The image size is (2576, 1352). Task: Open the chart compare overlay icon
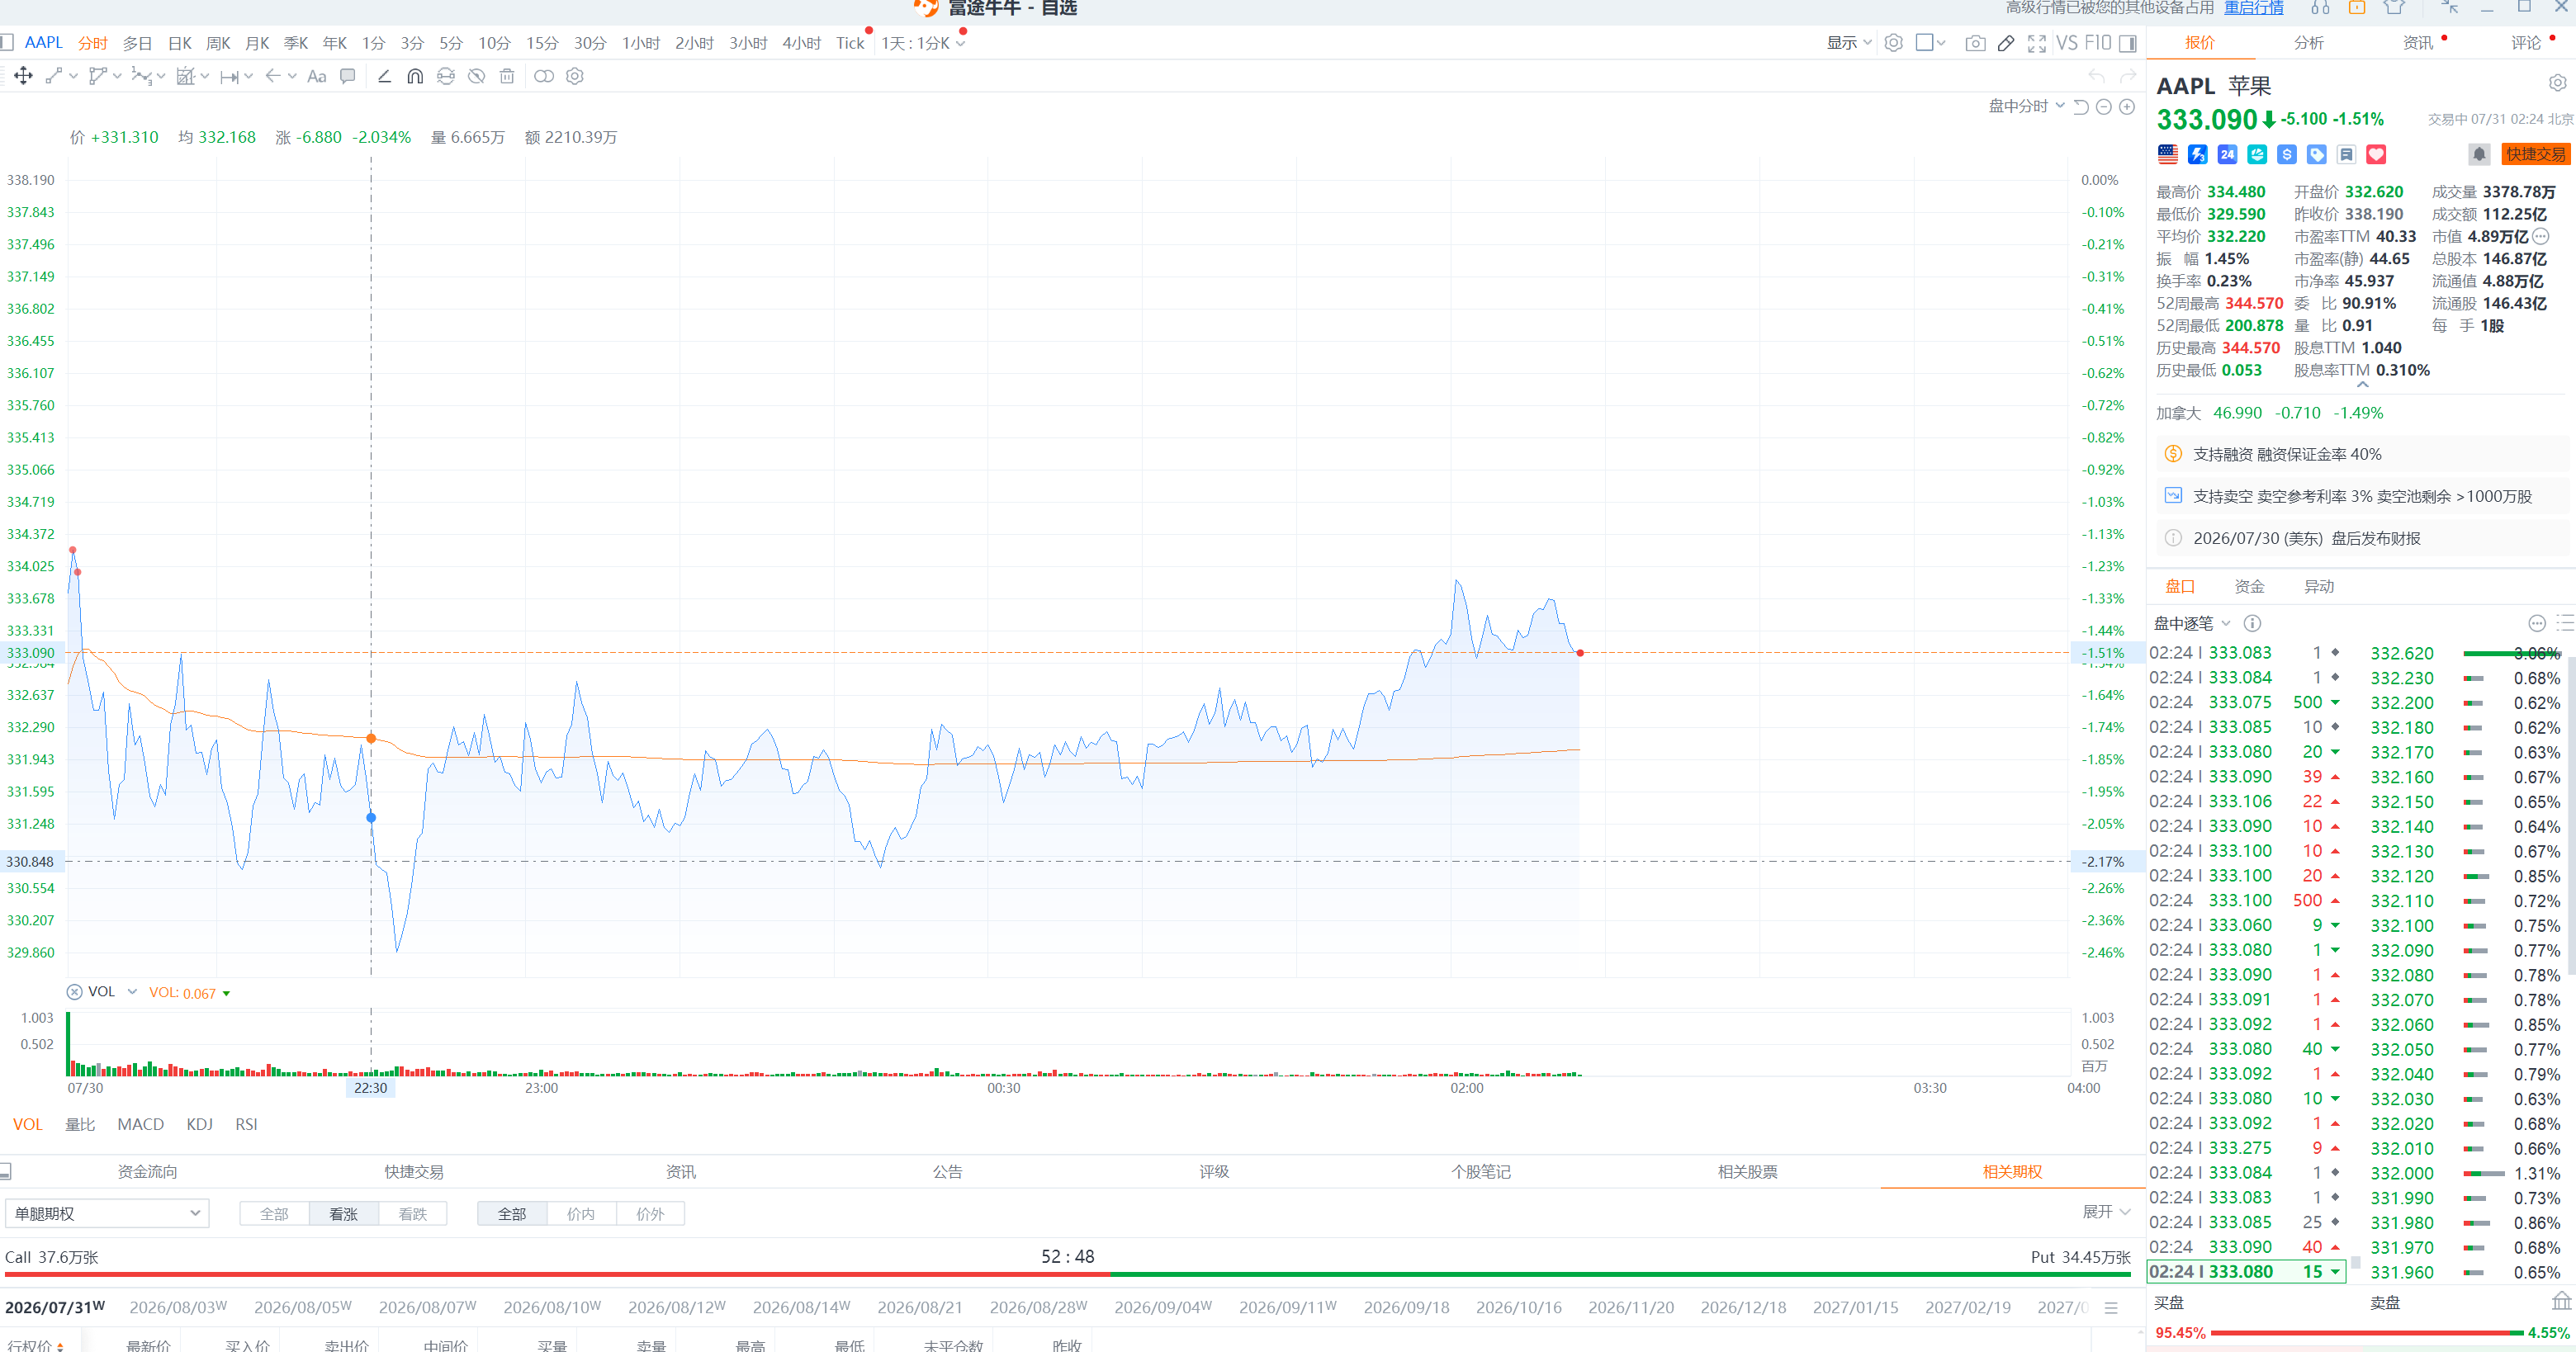tap(544, 76)
